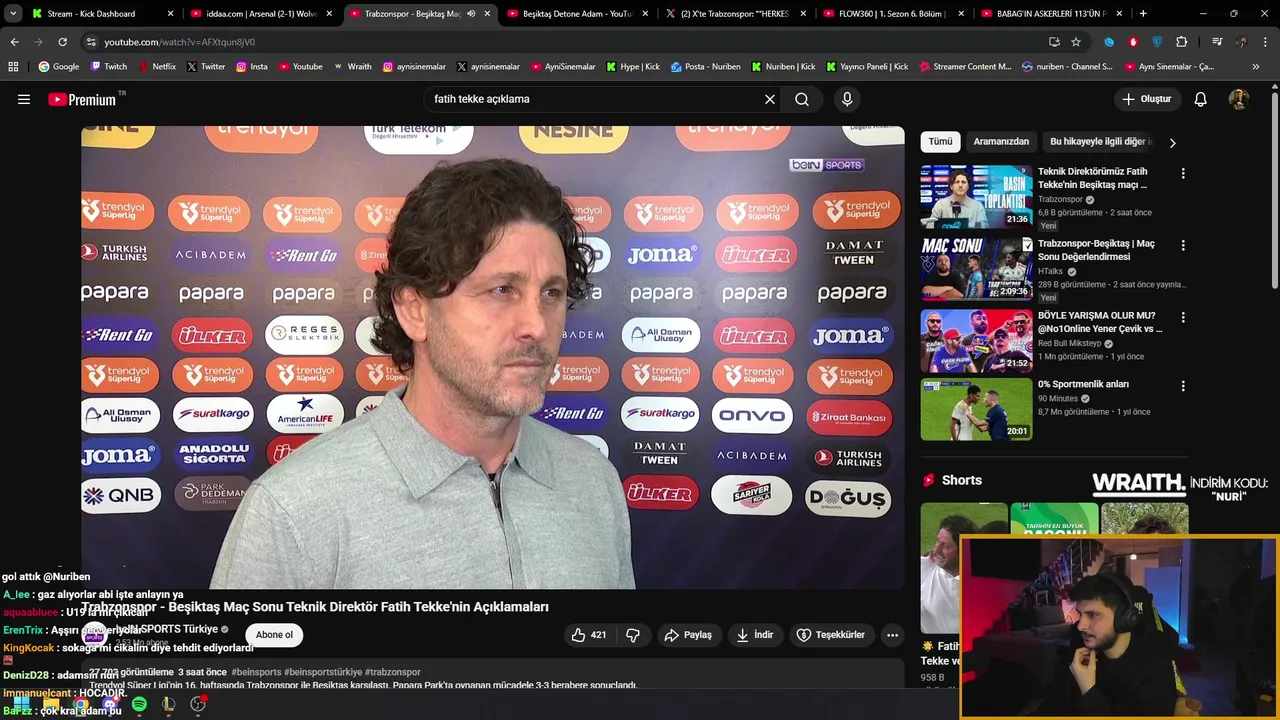Open Teknik Direktörümüz Fatih Tekke thumbnail

[x=976, y=197]
